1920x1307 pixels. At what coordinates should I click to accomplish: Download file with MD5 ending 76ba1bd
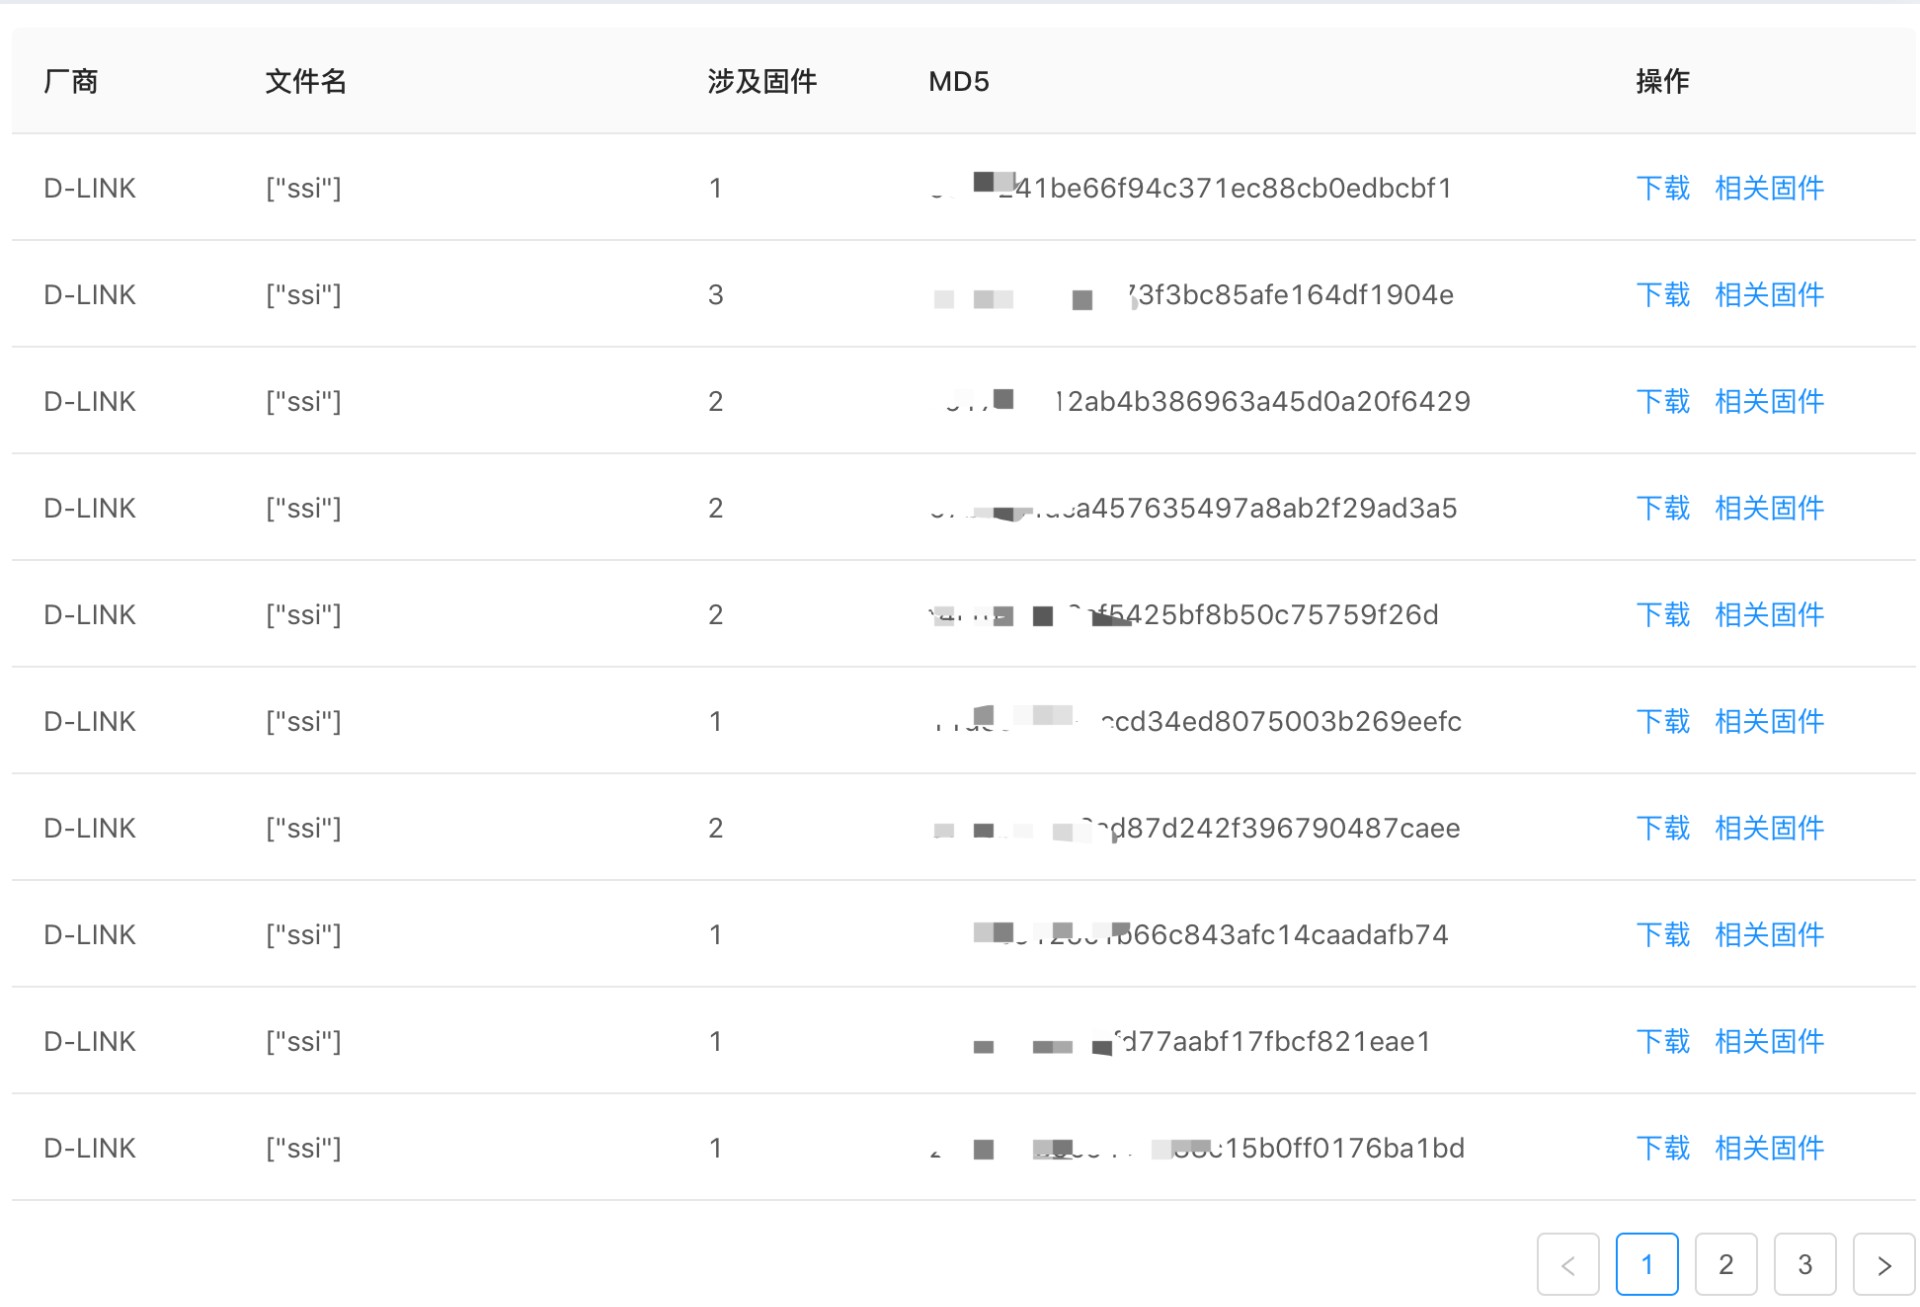1662,1148
